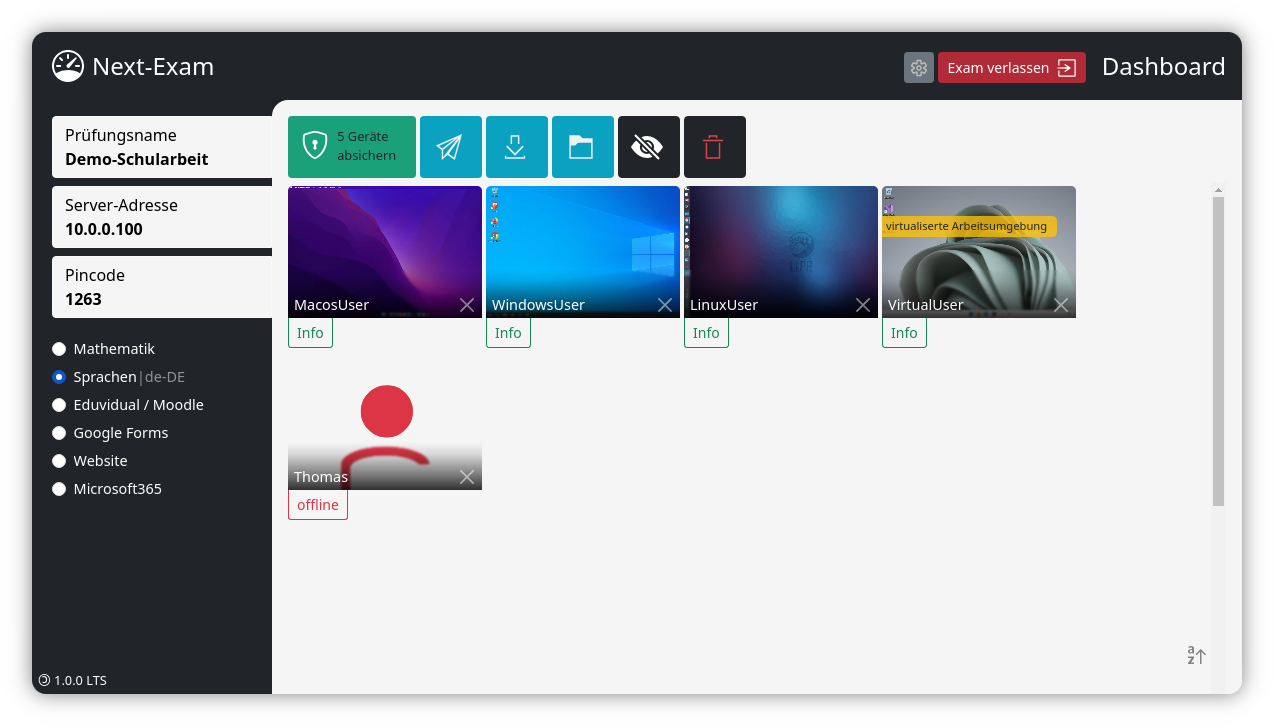Click the offline status badge under Thomas

pyautogui.click(x=318, y=505)
